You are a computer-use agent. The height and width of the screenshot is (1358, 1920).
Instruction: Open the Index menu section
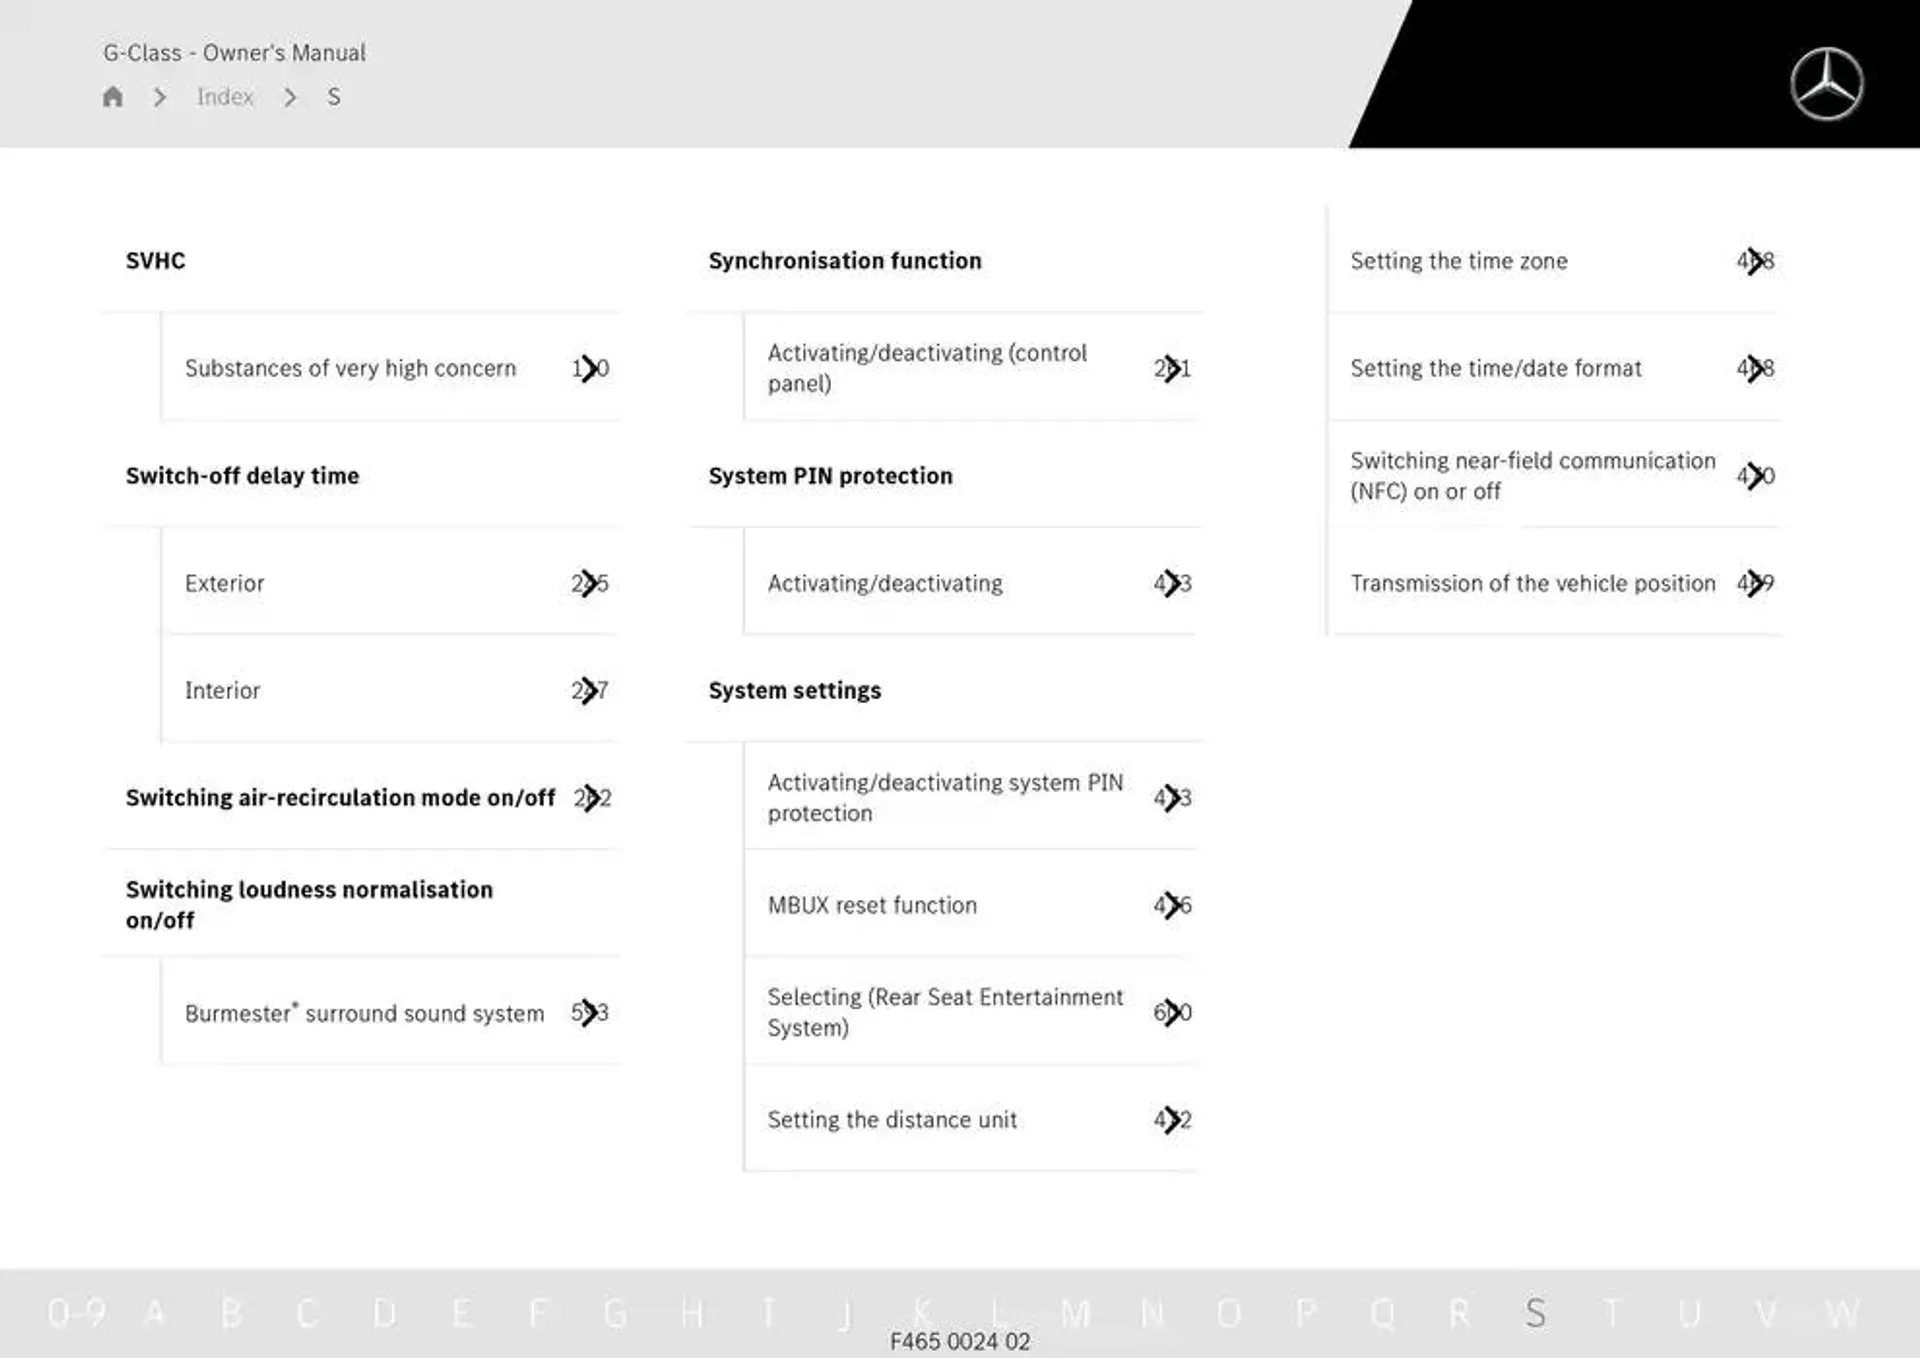225,97
